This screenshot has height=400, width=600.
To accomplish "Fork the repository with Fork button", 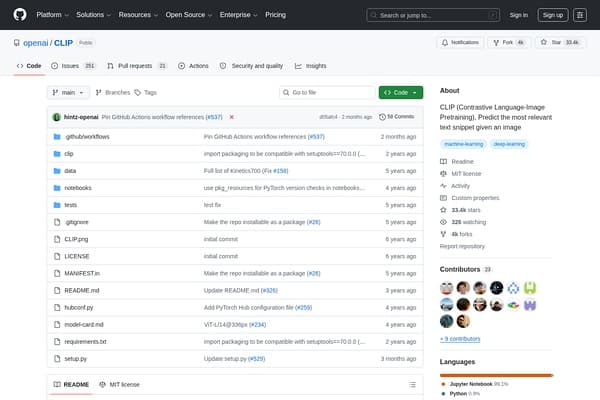I will click(509, 42).
